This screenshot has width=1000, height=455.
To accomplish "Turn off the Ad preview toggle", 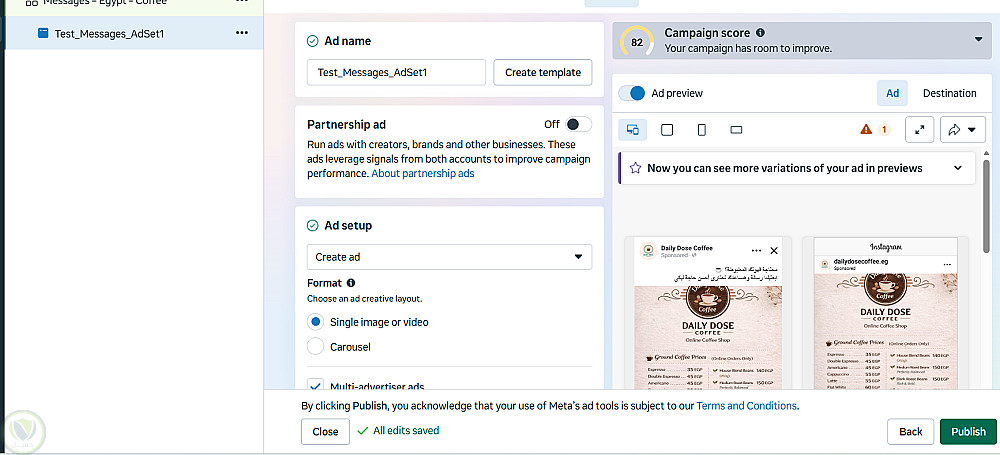I will 632,93.
